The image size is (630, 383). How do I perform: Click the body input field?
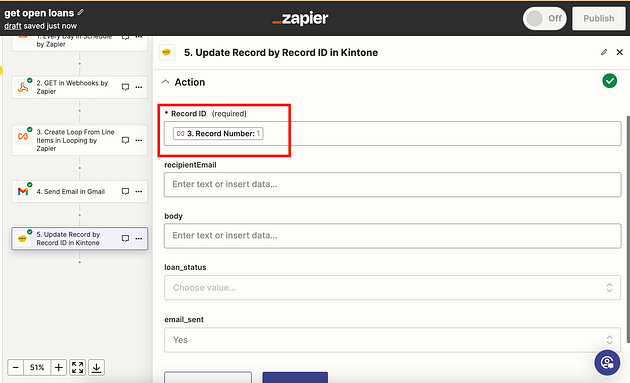(392, 236)
